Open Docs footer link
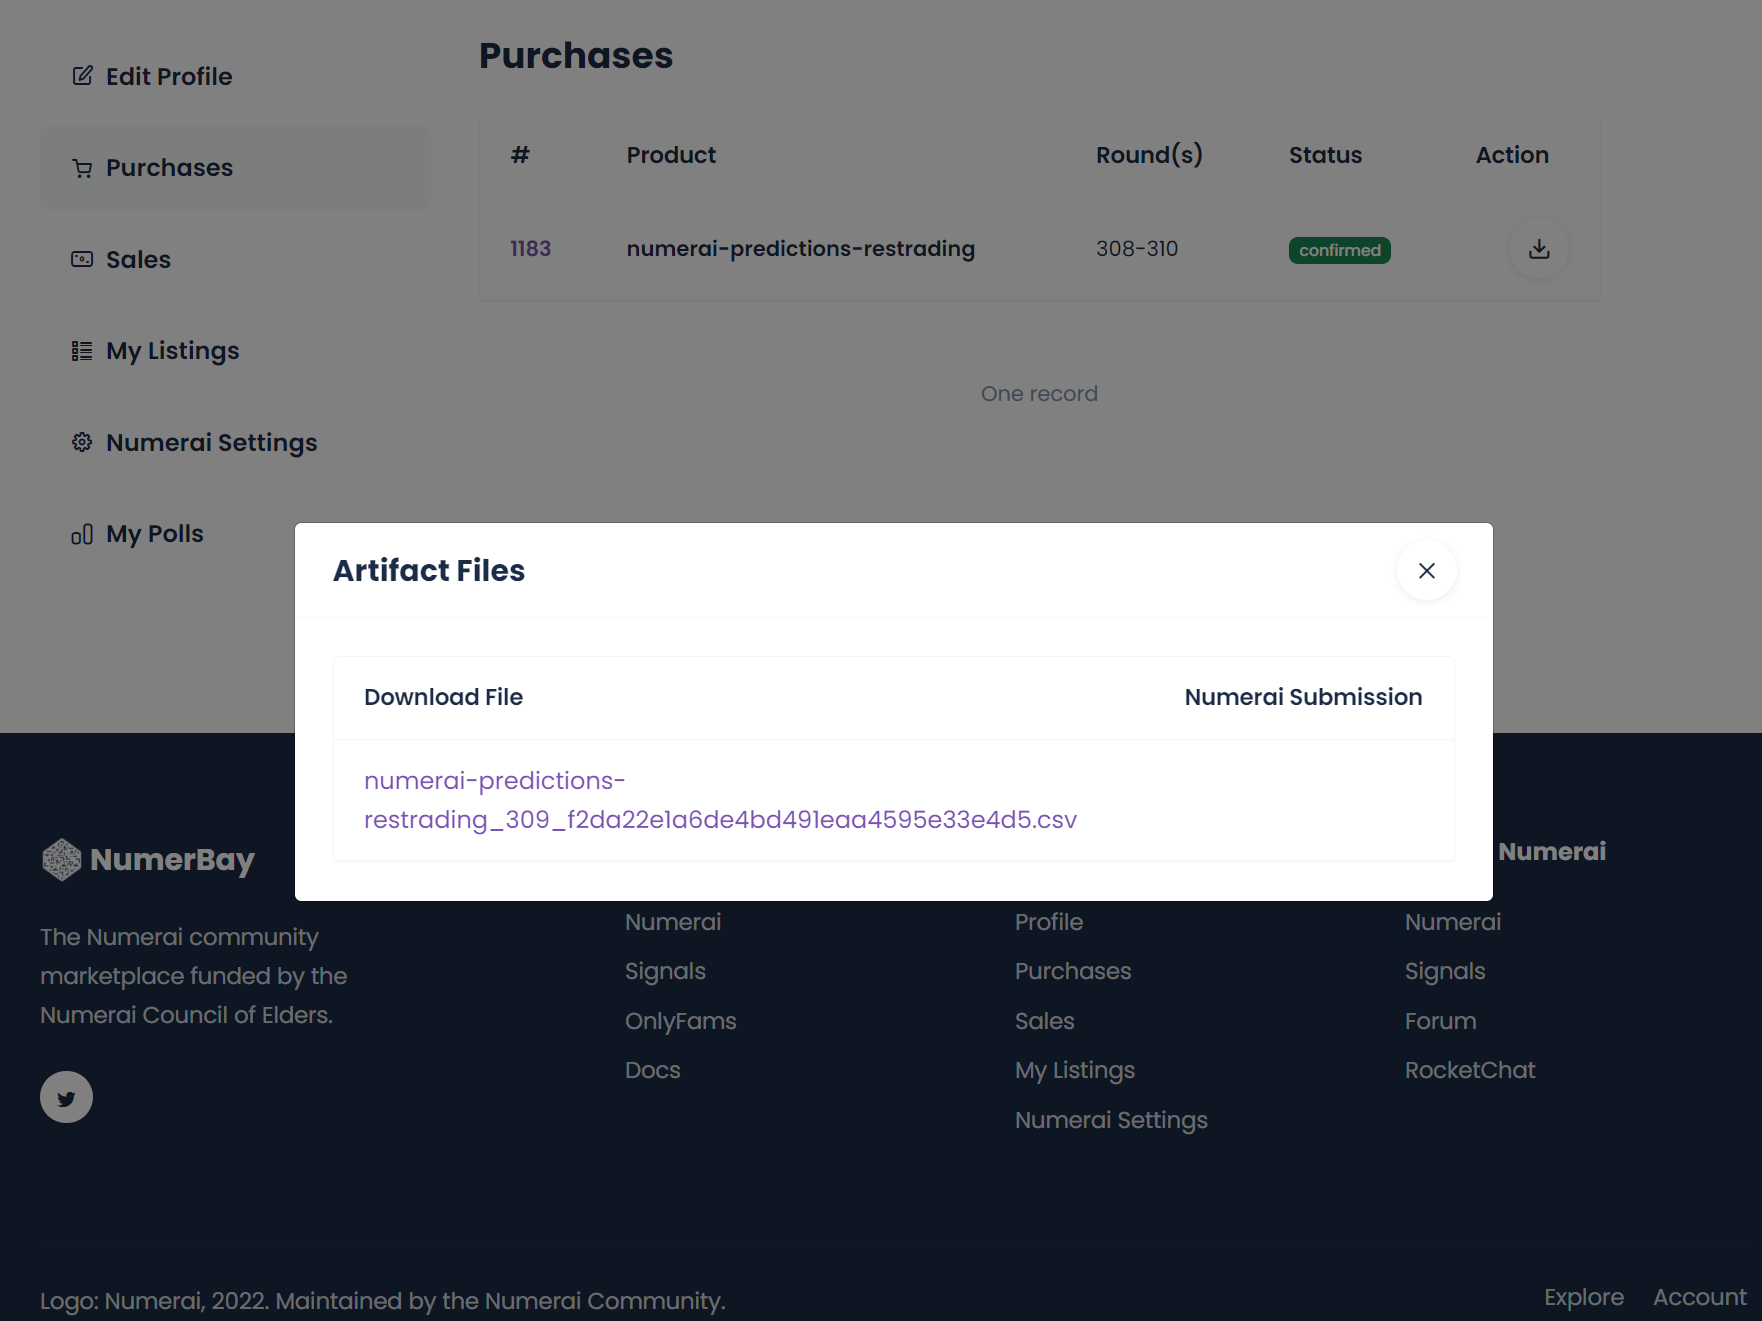1762x1321 pixels. pos(652,1070)
